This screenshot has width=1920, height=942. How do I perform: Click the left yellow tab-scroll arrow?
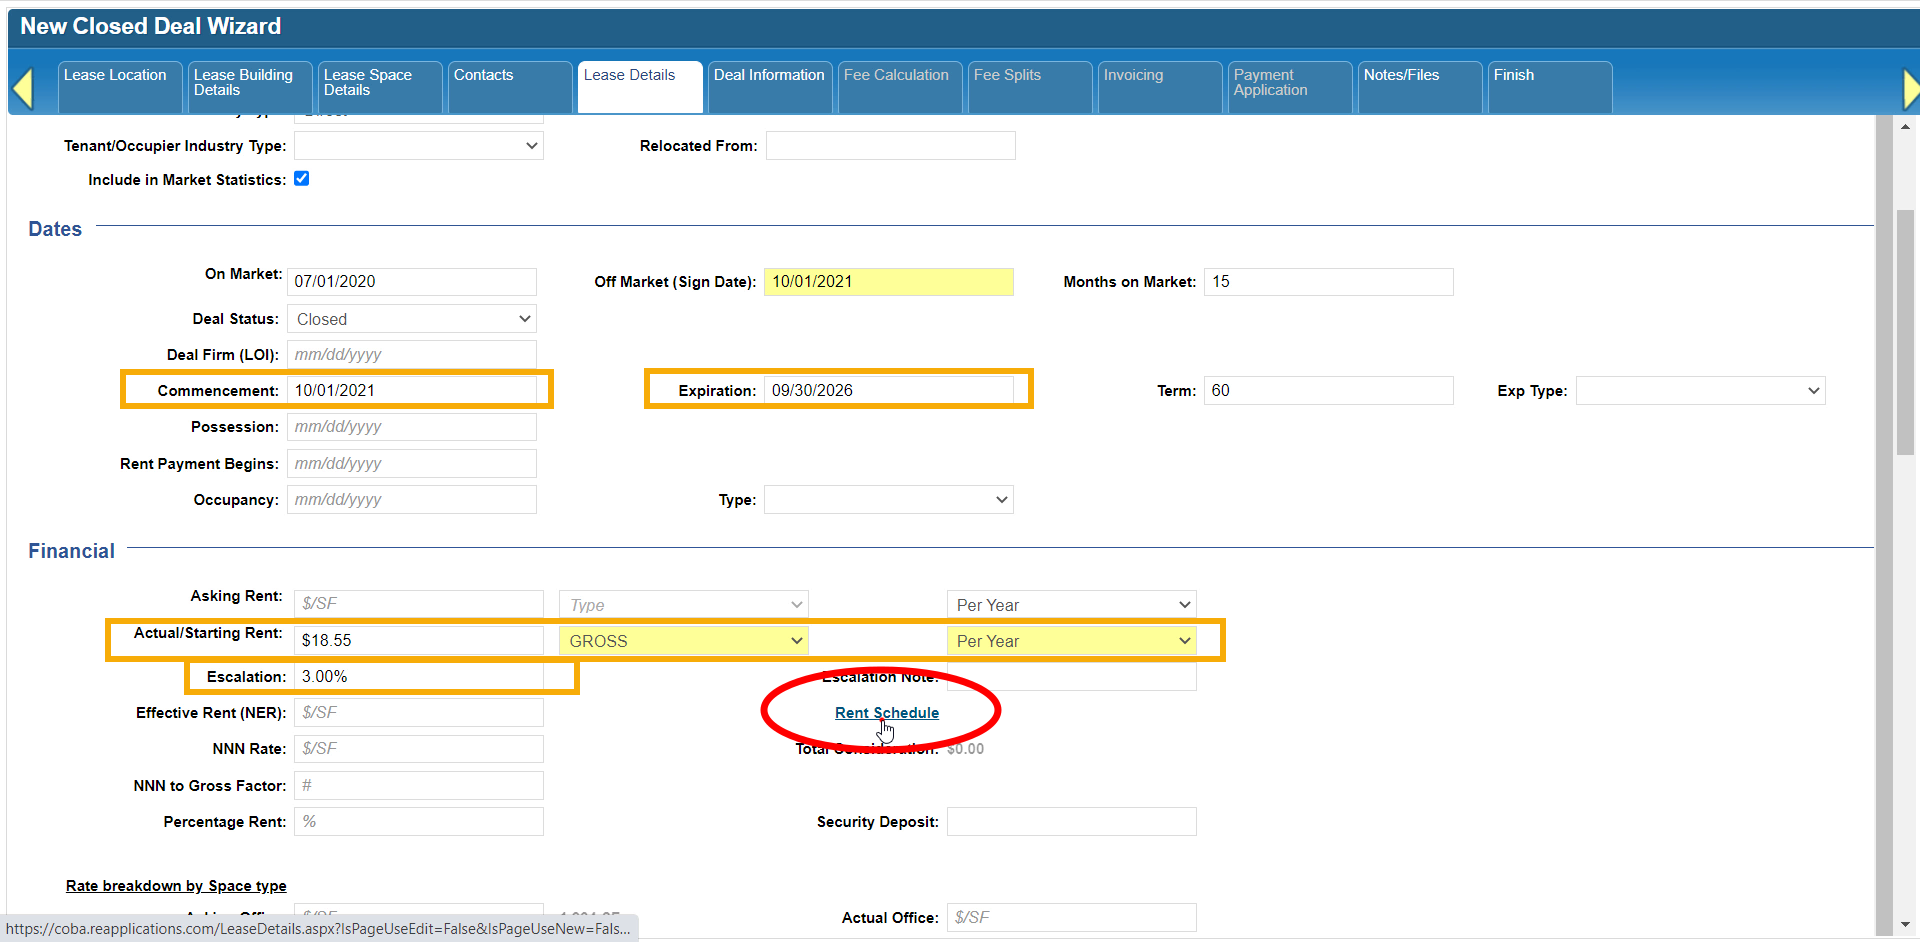point(23,88)
